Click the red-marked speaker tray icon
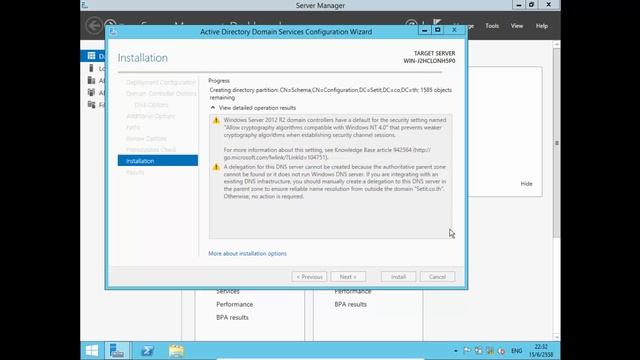 pyautogui.click(x=502, y=351)
